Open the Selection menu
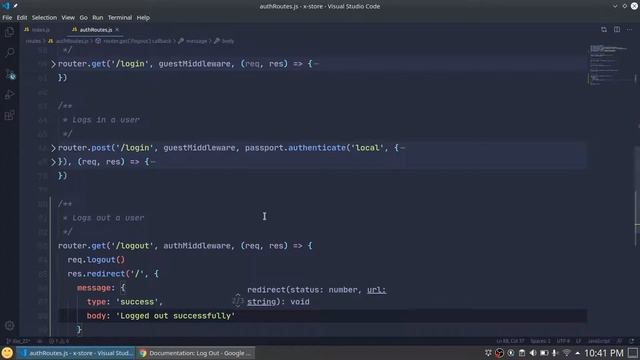Image resolution: width=640 pixels, height=360 pixels. tap(44, 18)
